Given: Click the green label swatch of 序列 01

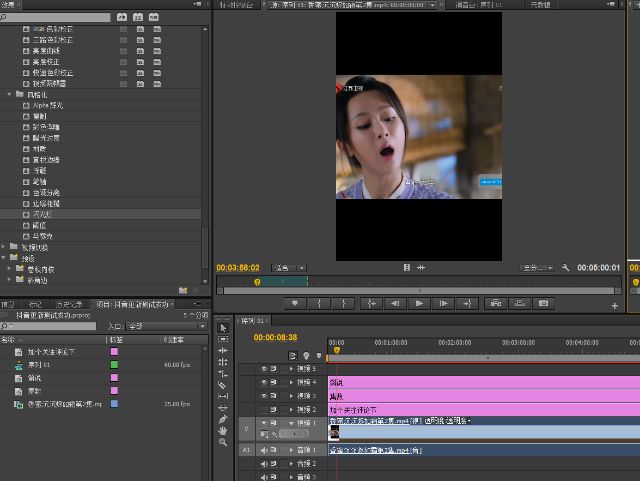Looking at the screenshot, I should (x=114, y=365).
